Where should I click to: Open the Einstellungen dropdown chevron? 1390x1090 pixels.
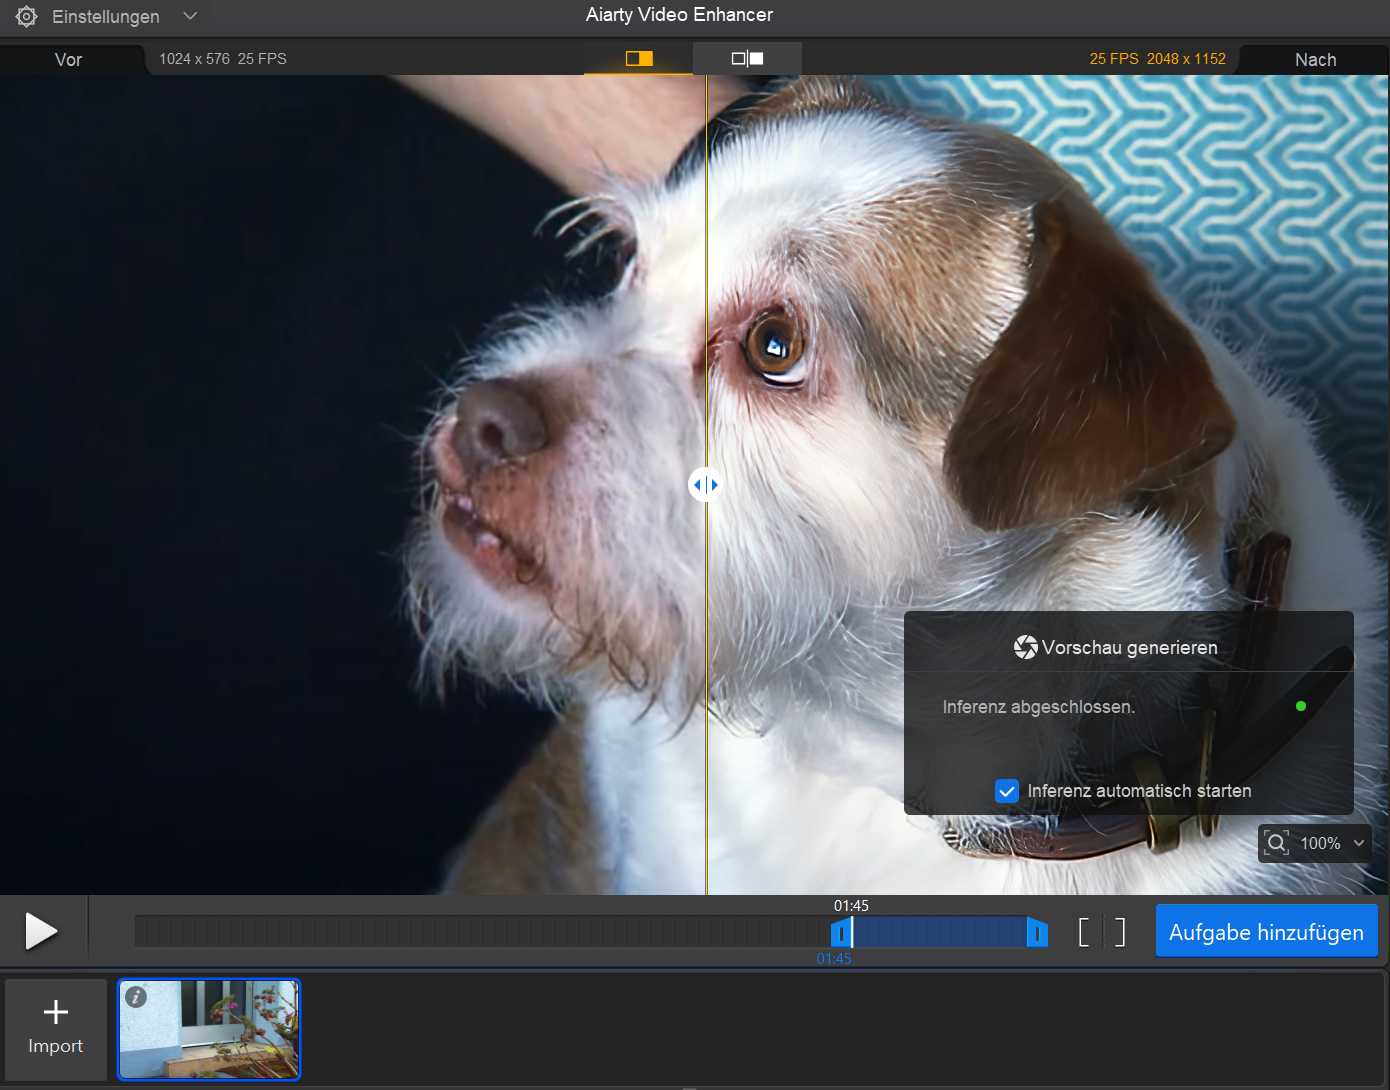click(x=190, y=15)
